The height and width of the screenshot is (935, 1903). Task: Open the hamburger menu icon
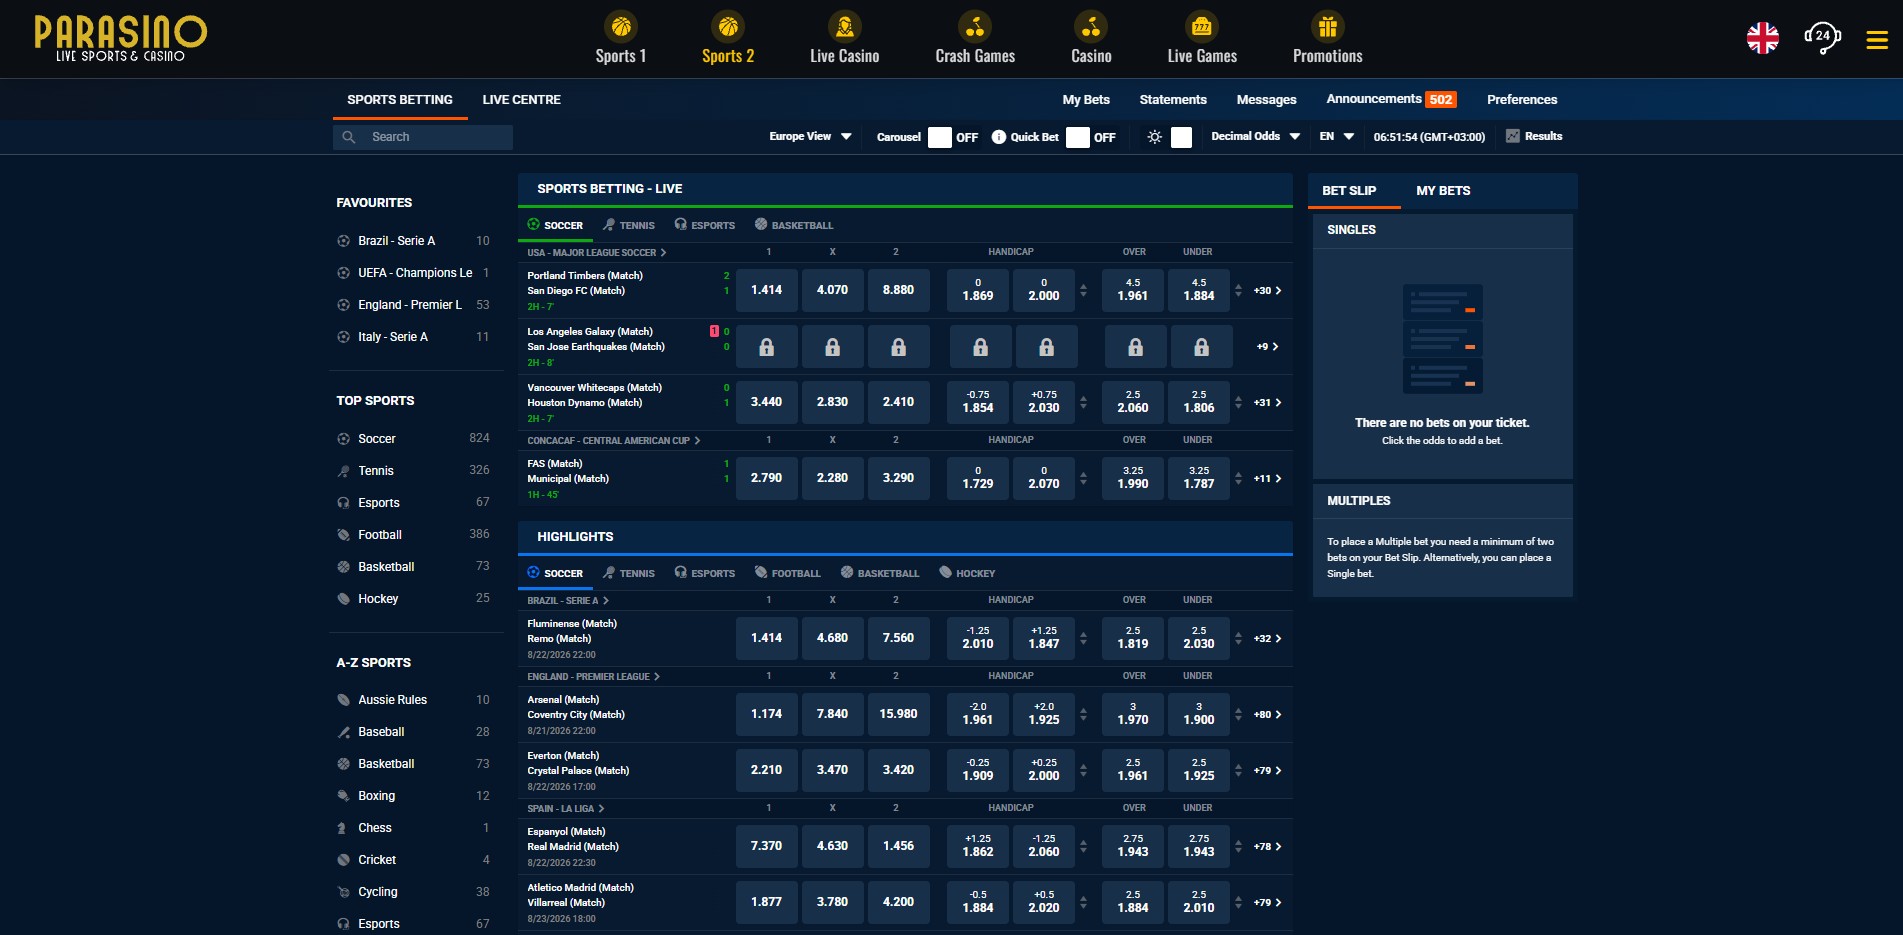pos(1877,39)
